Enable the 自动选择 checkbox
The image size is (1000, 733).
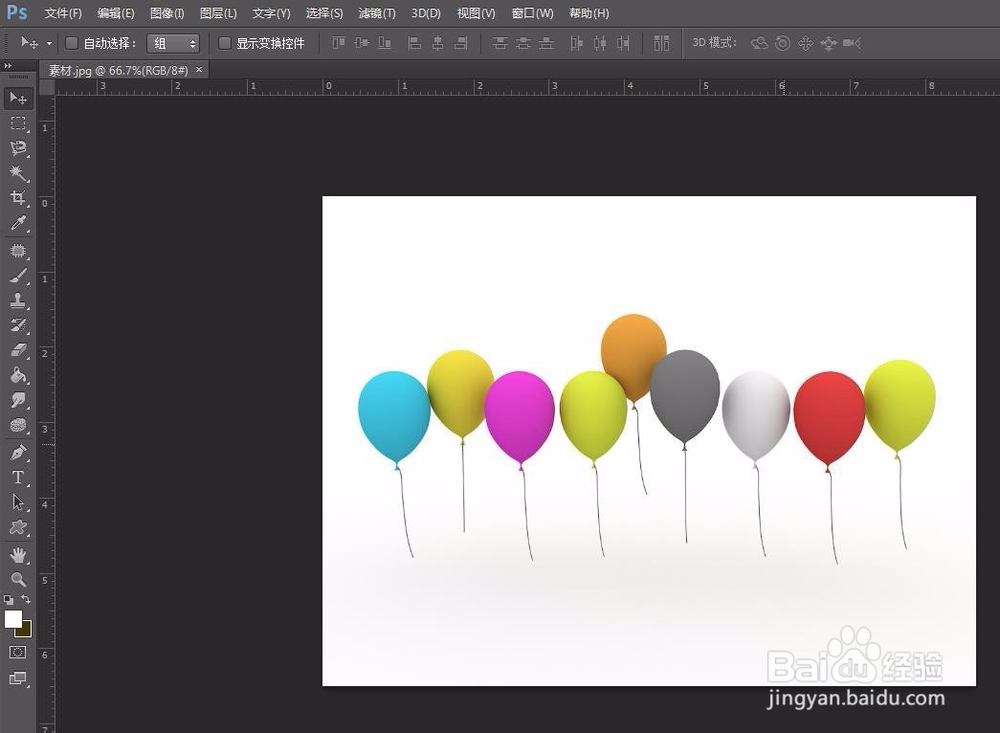72,43
